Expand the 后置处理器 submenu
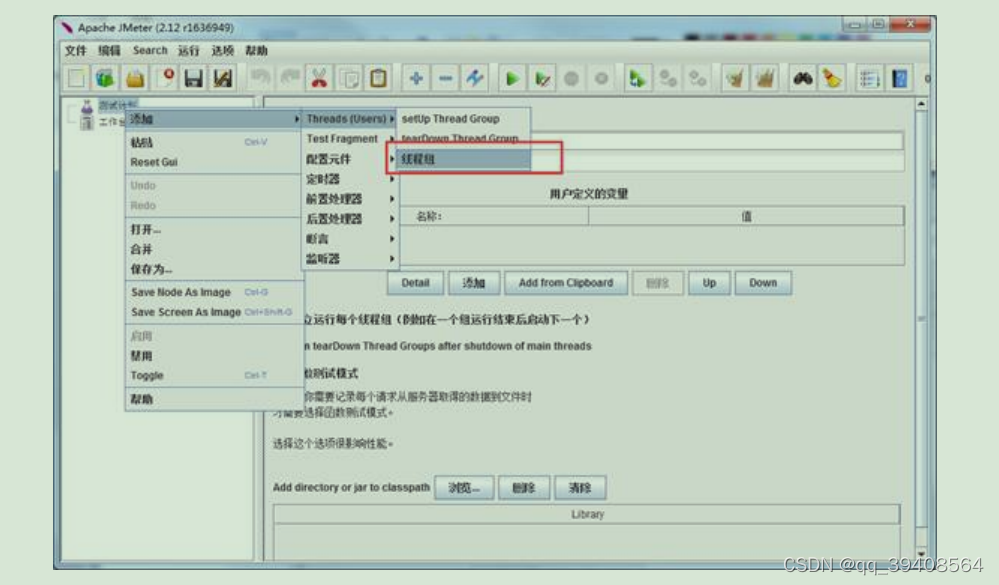Image resolution: width=999 pixels, height=585 pixels. point(349,219)
